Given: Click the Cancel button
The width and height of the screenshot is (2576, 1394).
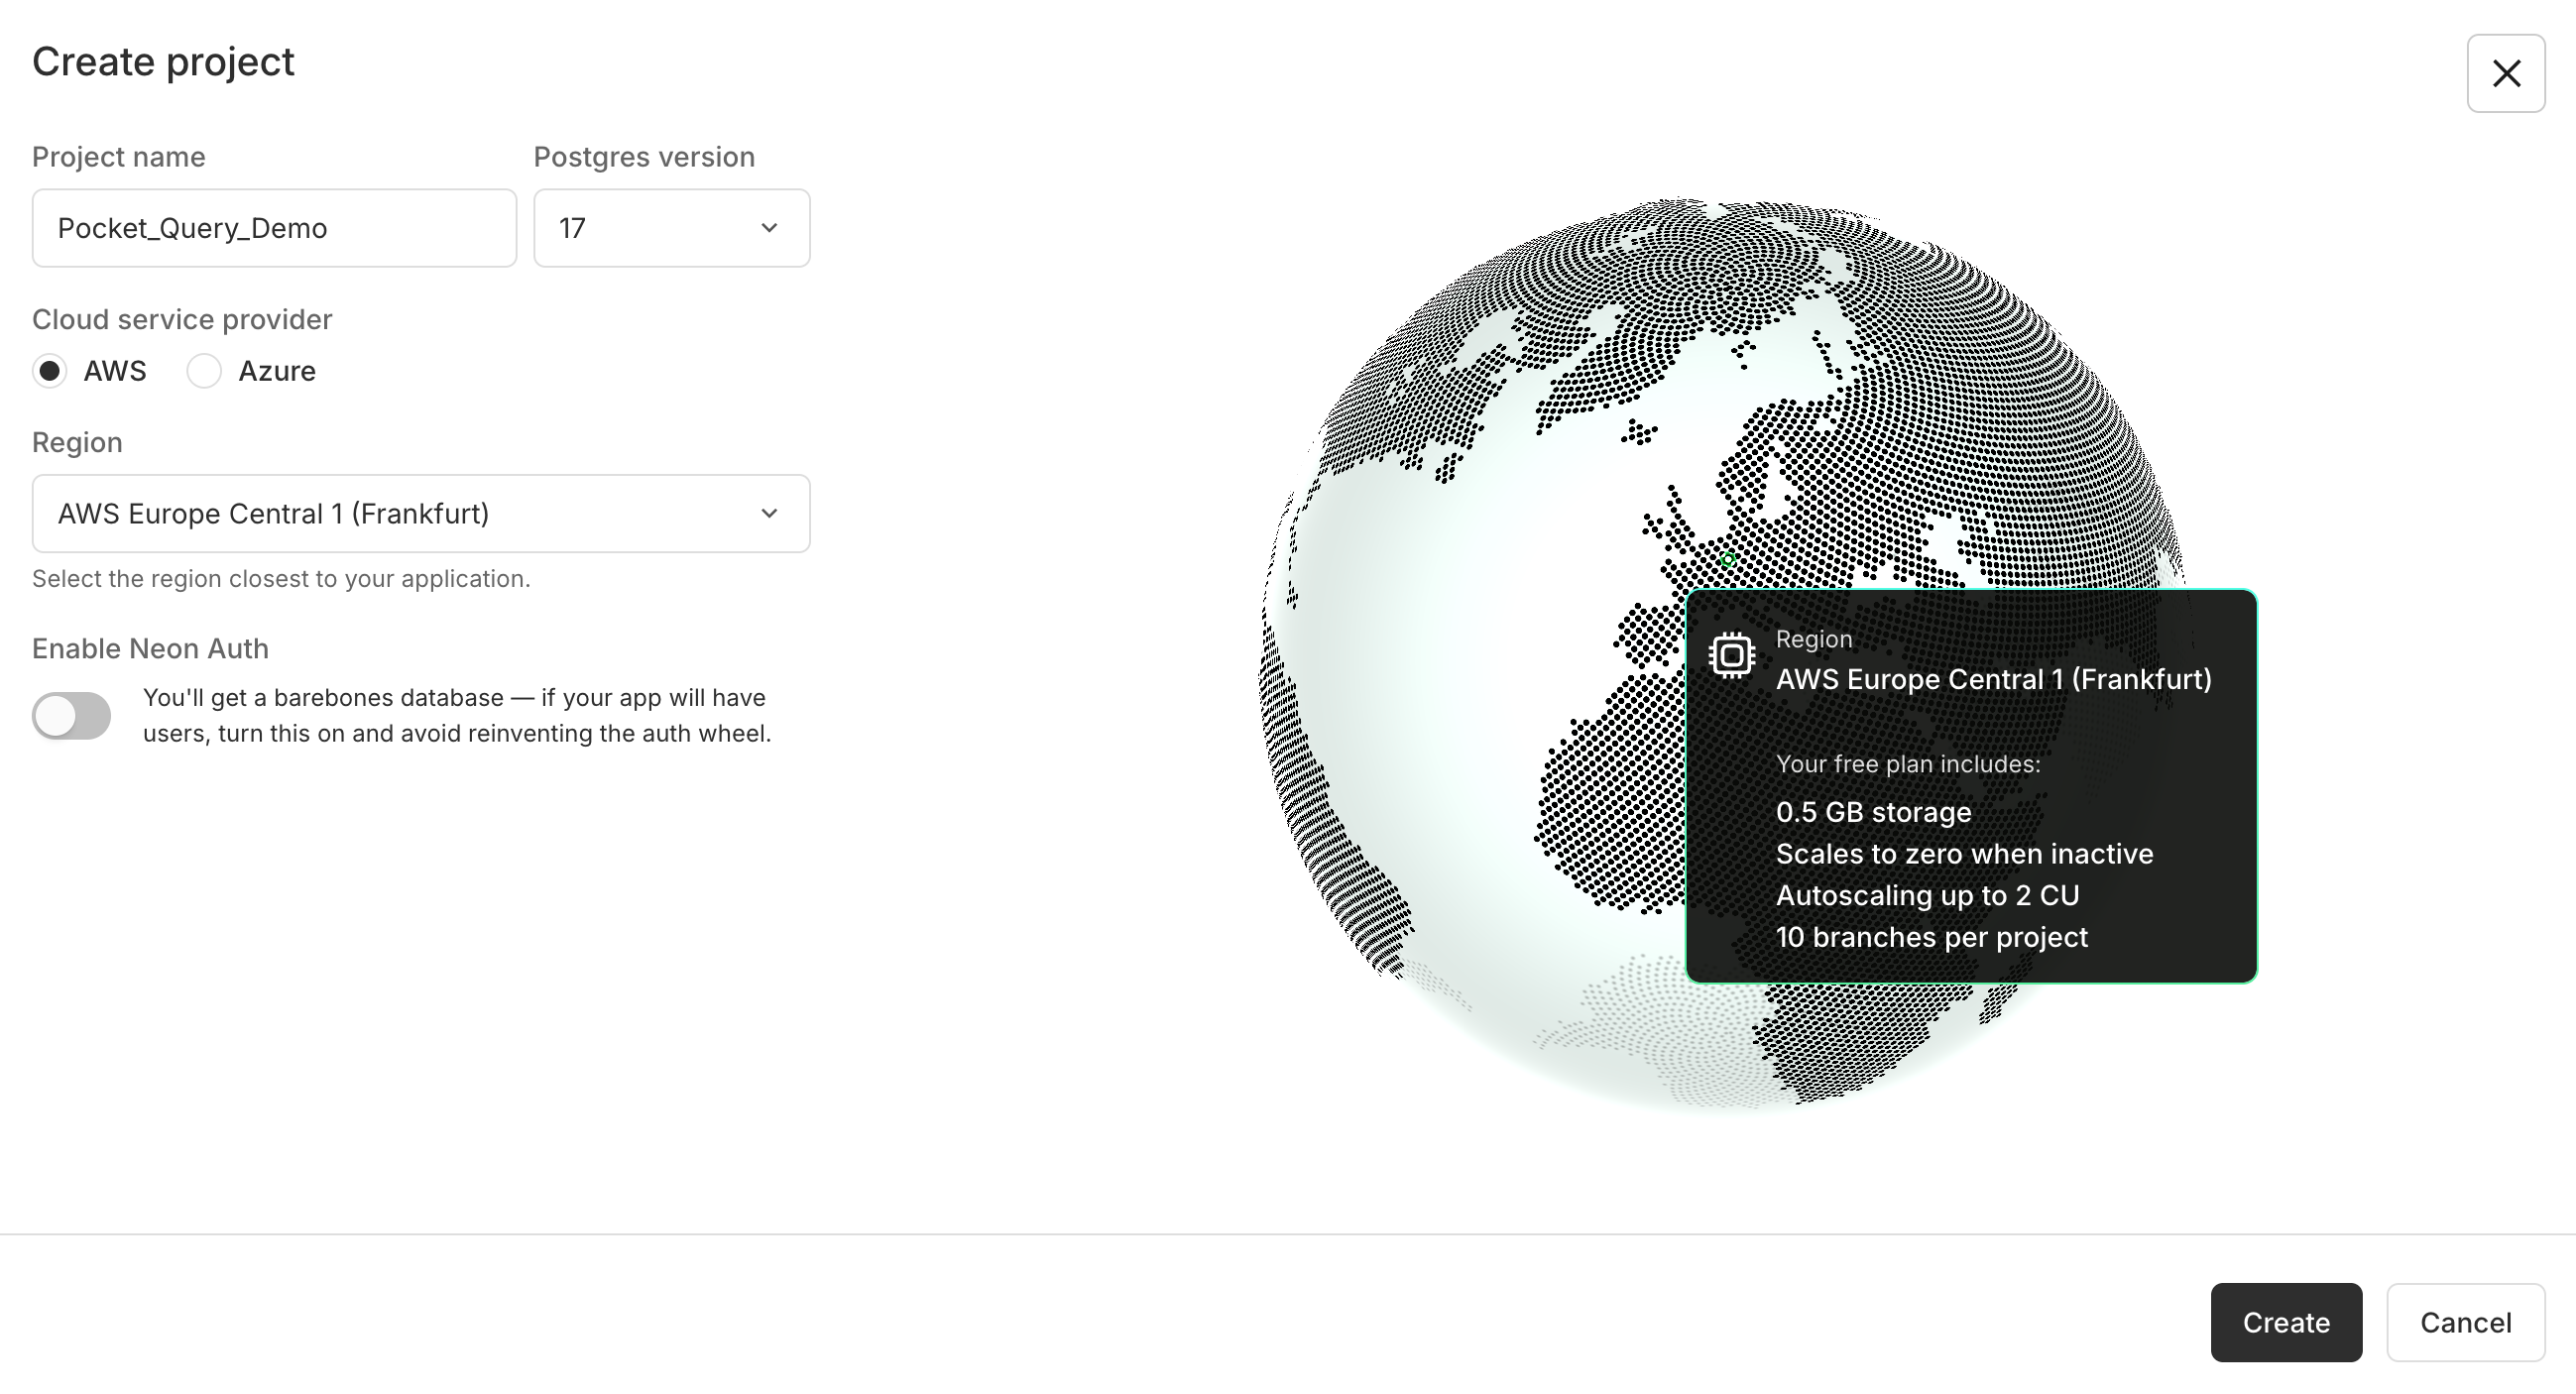Looking at the screenshot, I should (2465, 1322).
